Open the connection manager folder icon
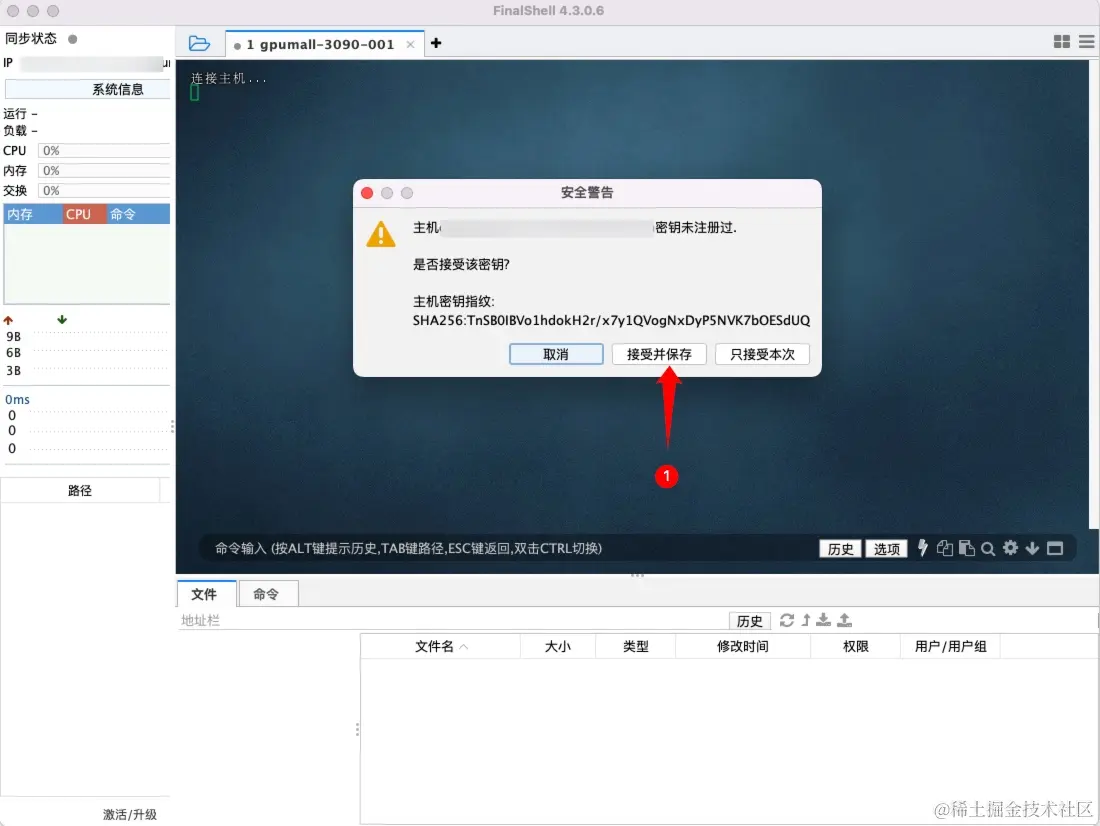Viewport: 1100px width, 826px height. coord(199,44)
